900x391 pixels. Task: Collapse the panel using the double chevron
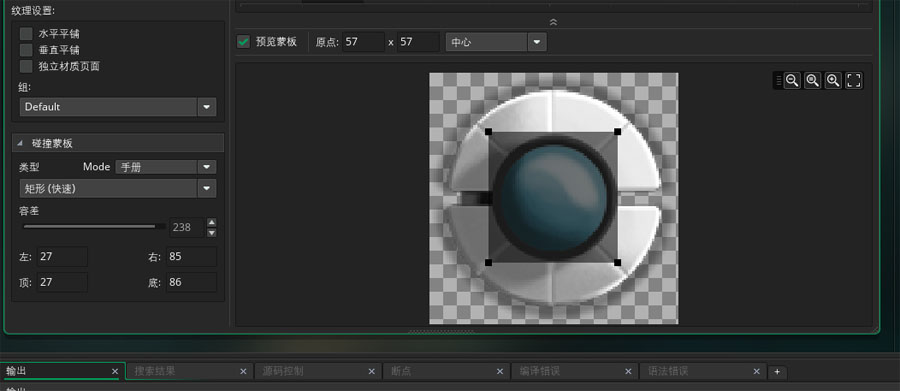click(x=553, y=22)
